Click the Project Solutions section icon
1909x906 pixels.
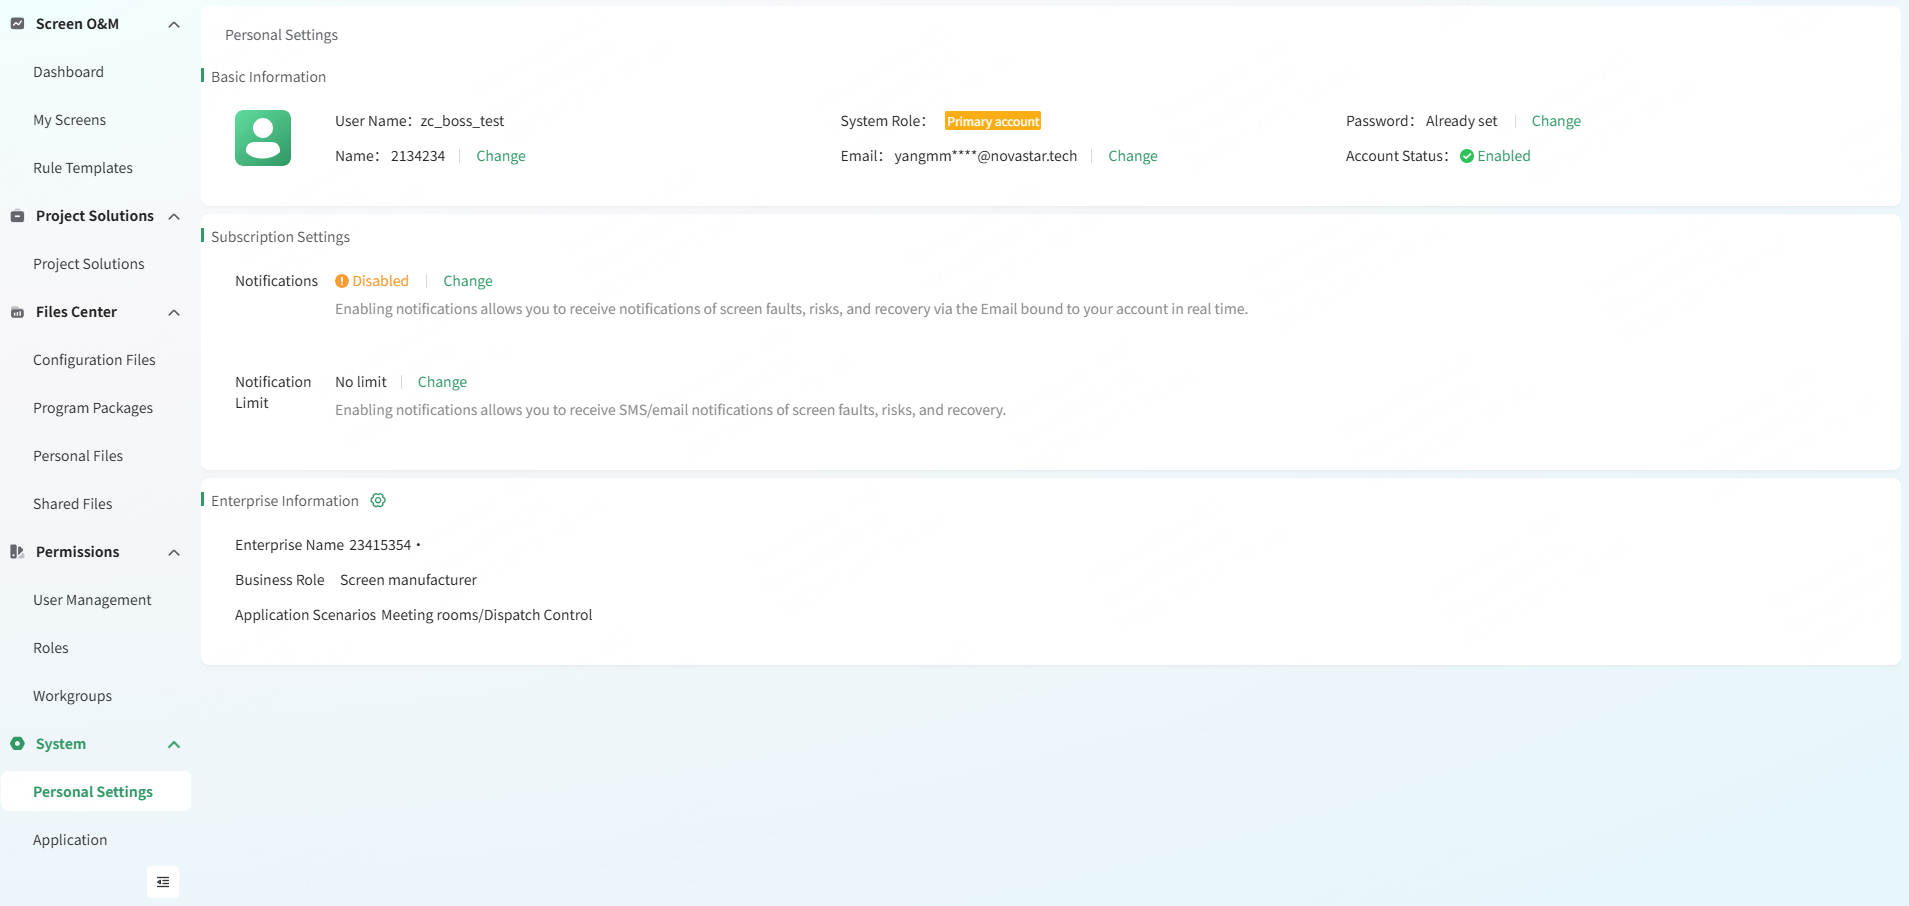(x=17, y=216)
